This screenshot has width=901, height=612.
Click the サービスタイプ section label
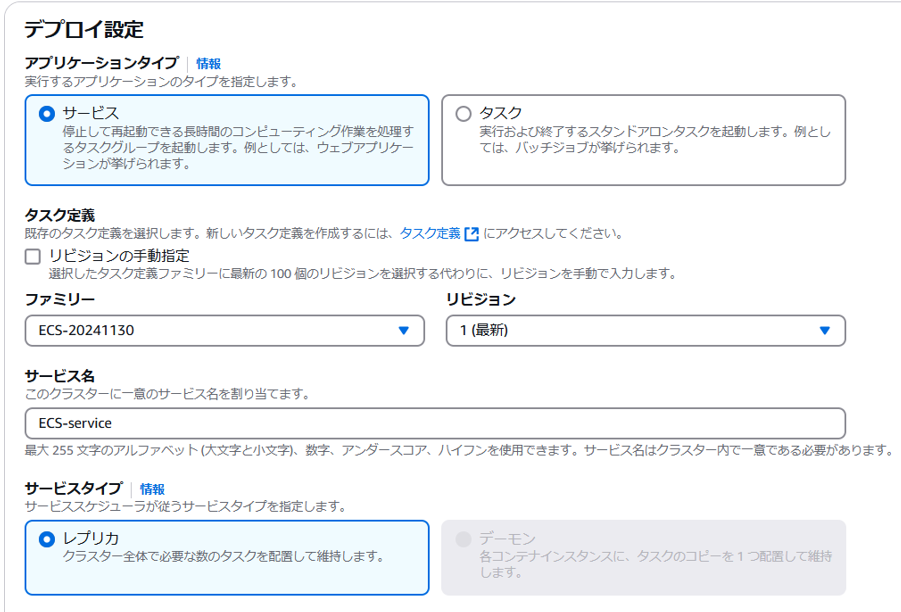(74, 488)
